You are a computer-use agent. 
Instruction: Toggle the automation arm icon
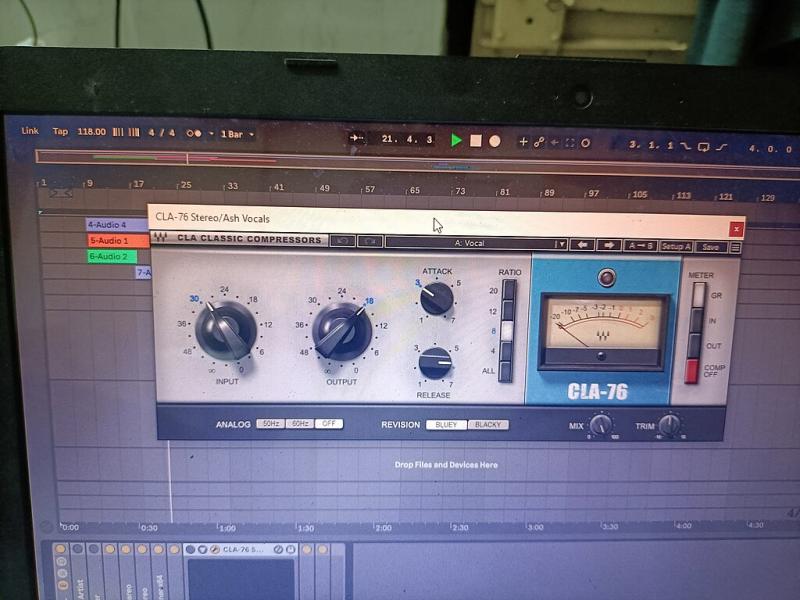coord(539,142)
